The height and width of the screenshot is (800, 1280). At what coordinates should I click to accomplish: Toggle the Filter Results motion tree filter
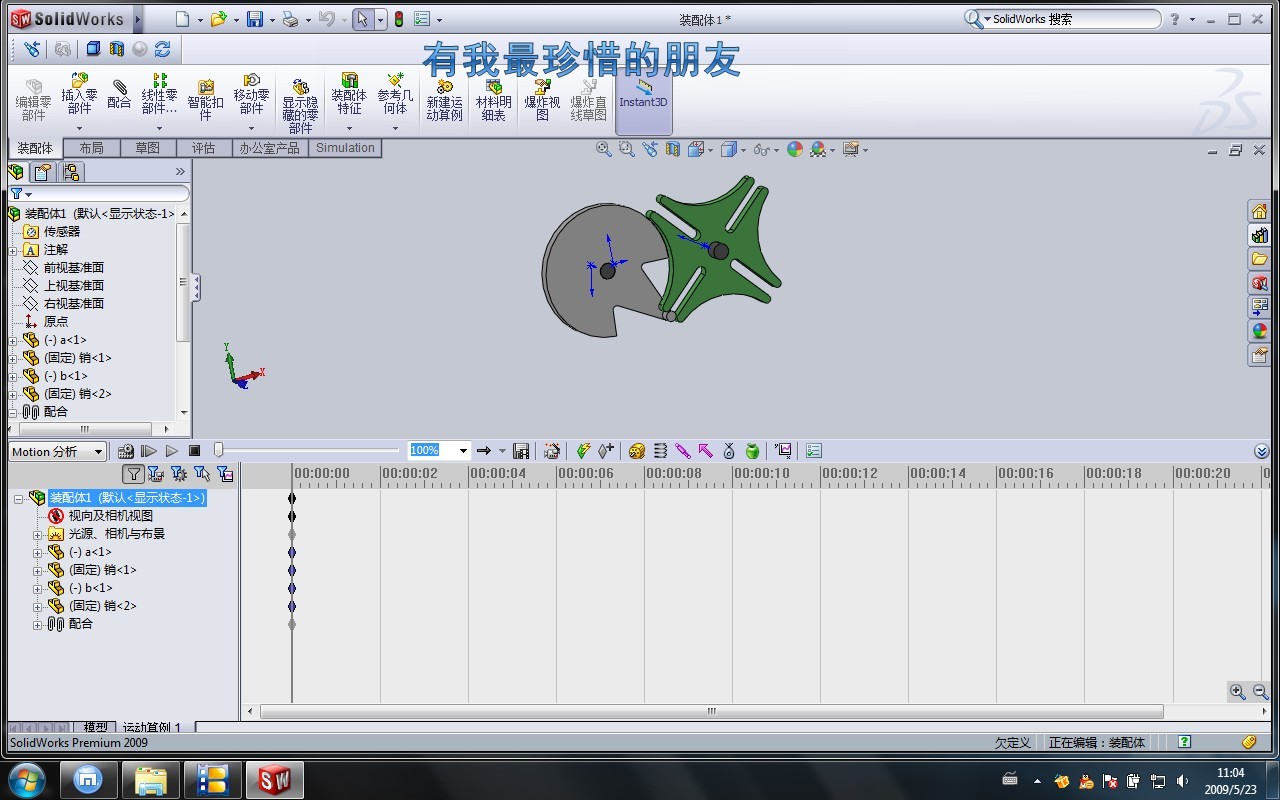tap(225, 474)
